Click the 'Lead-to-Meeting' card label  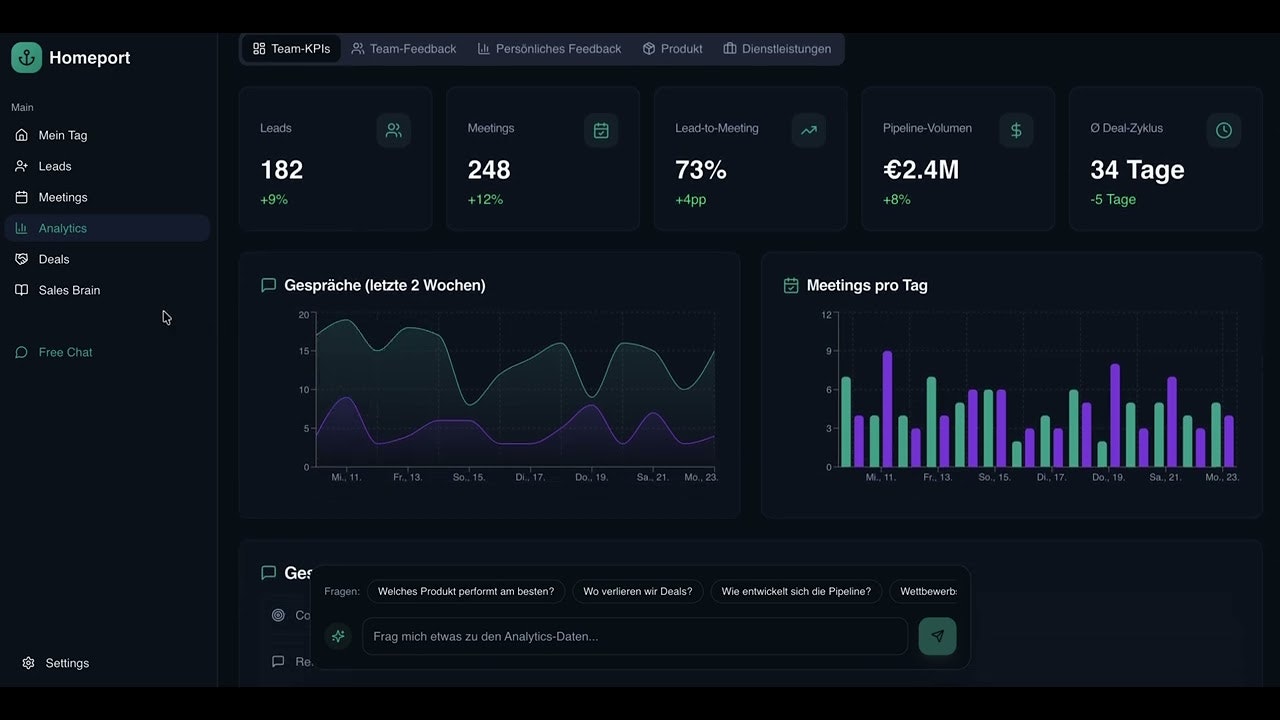(717, 128)
